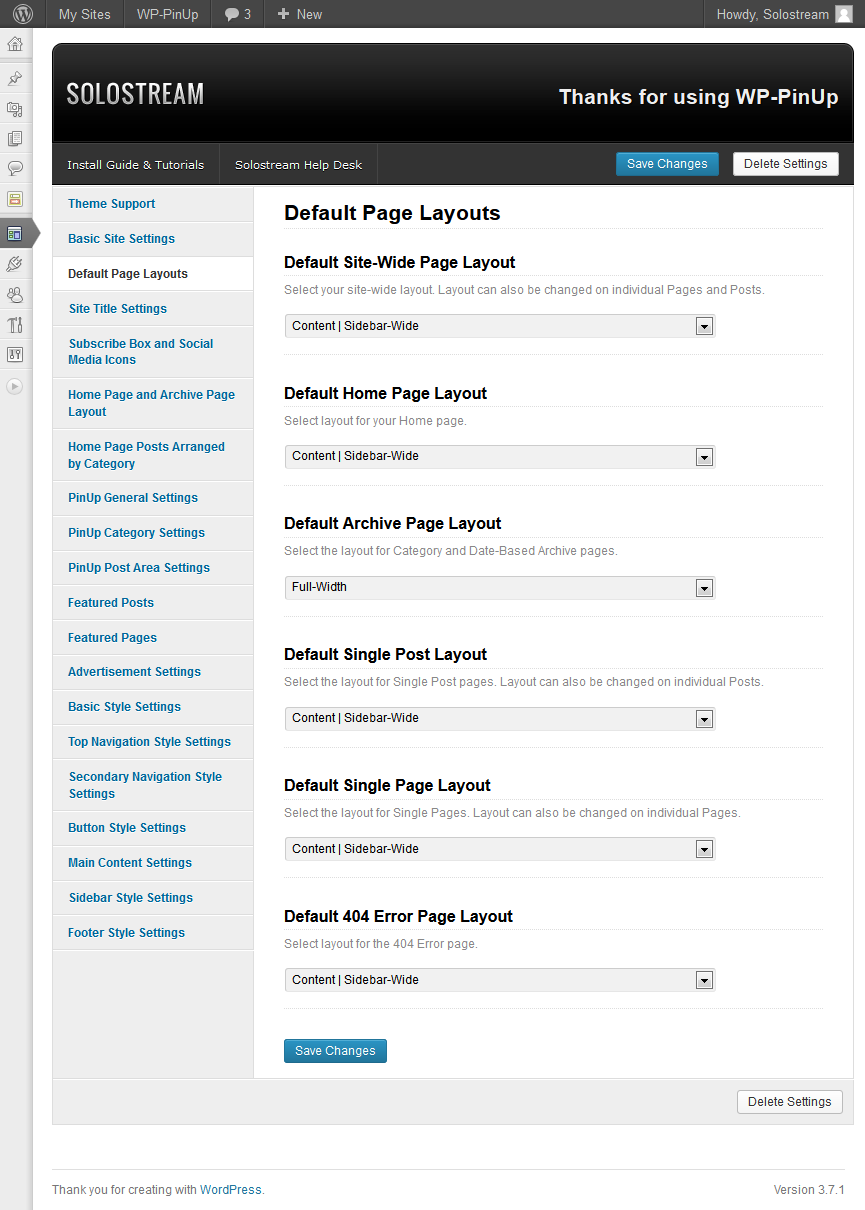Open pending comments bubble showing 3
The width and height of the screenshot is (865, 1210).
tap(238, 14)
